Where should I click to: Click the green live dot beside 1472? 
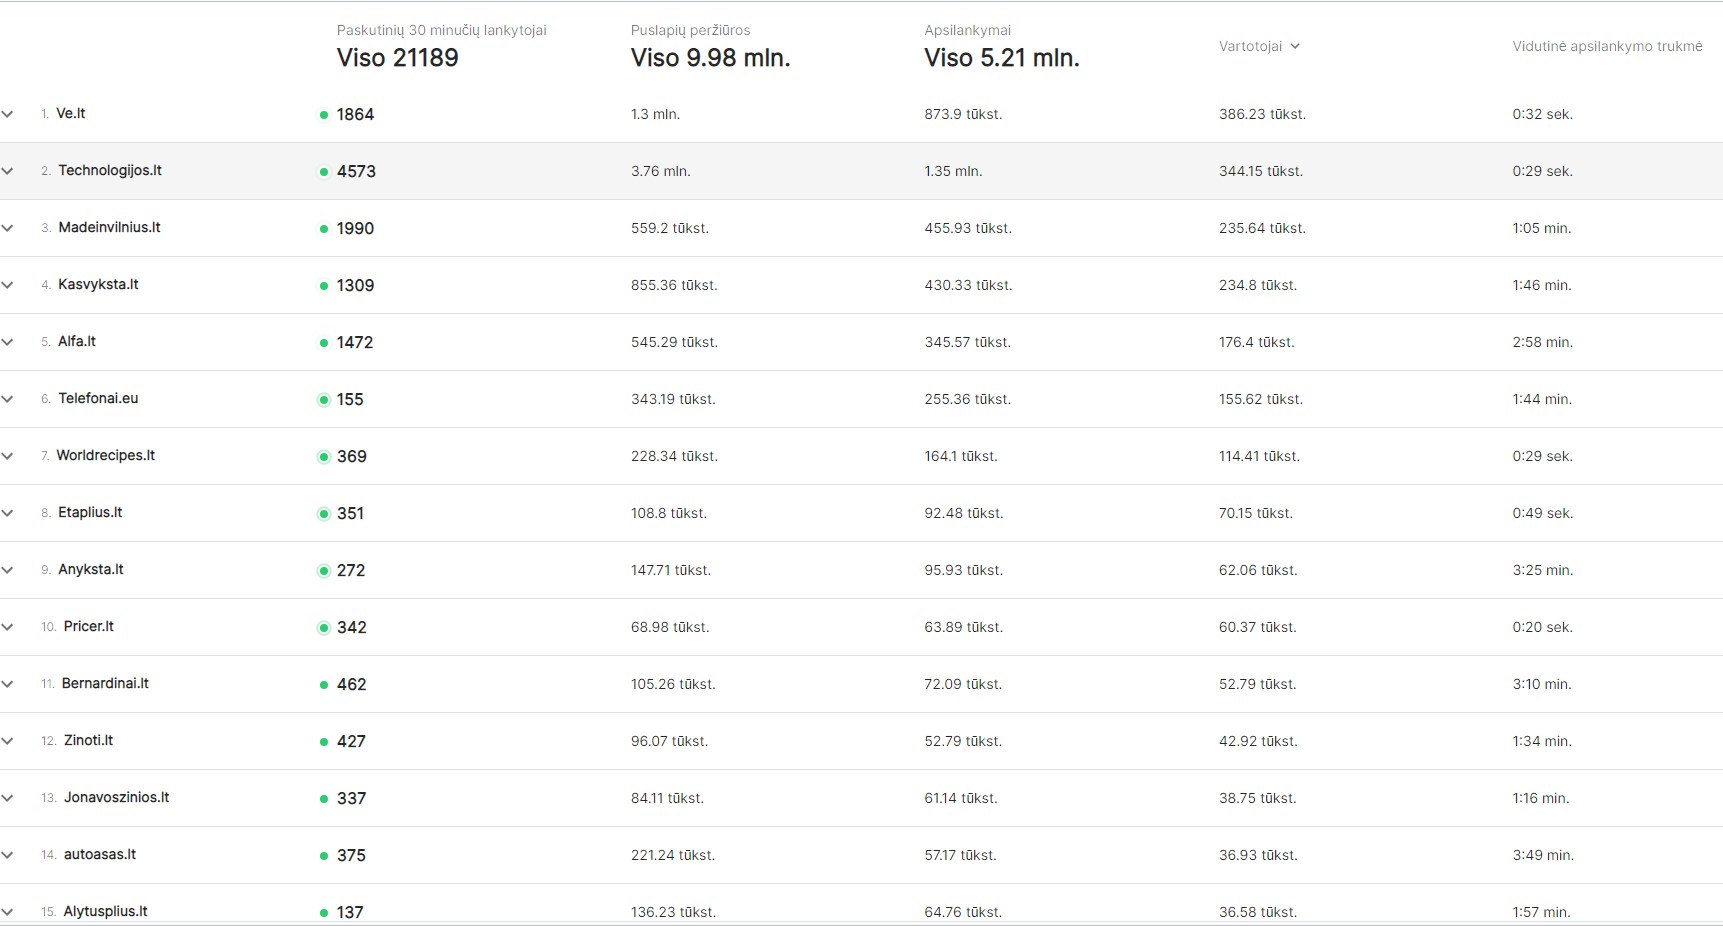323,343
